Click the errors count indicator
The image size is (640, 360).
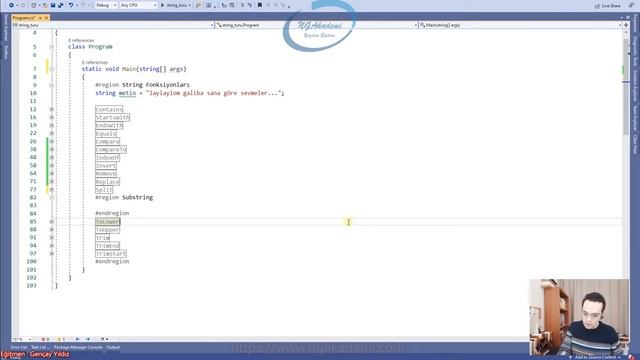pos(45,339)
